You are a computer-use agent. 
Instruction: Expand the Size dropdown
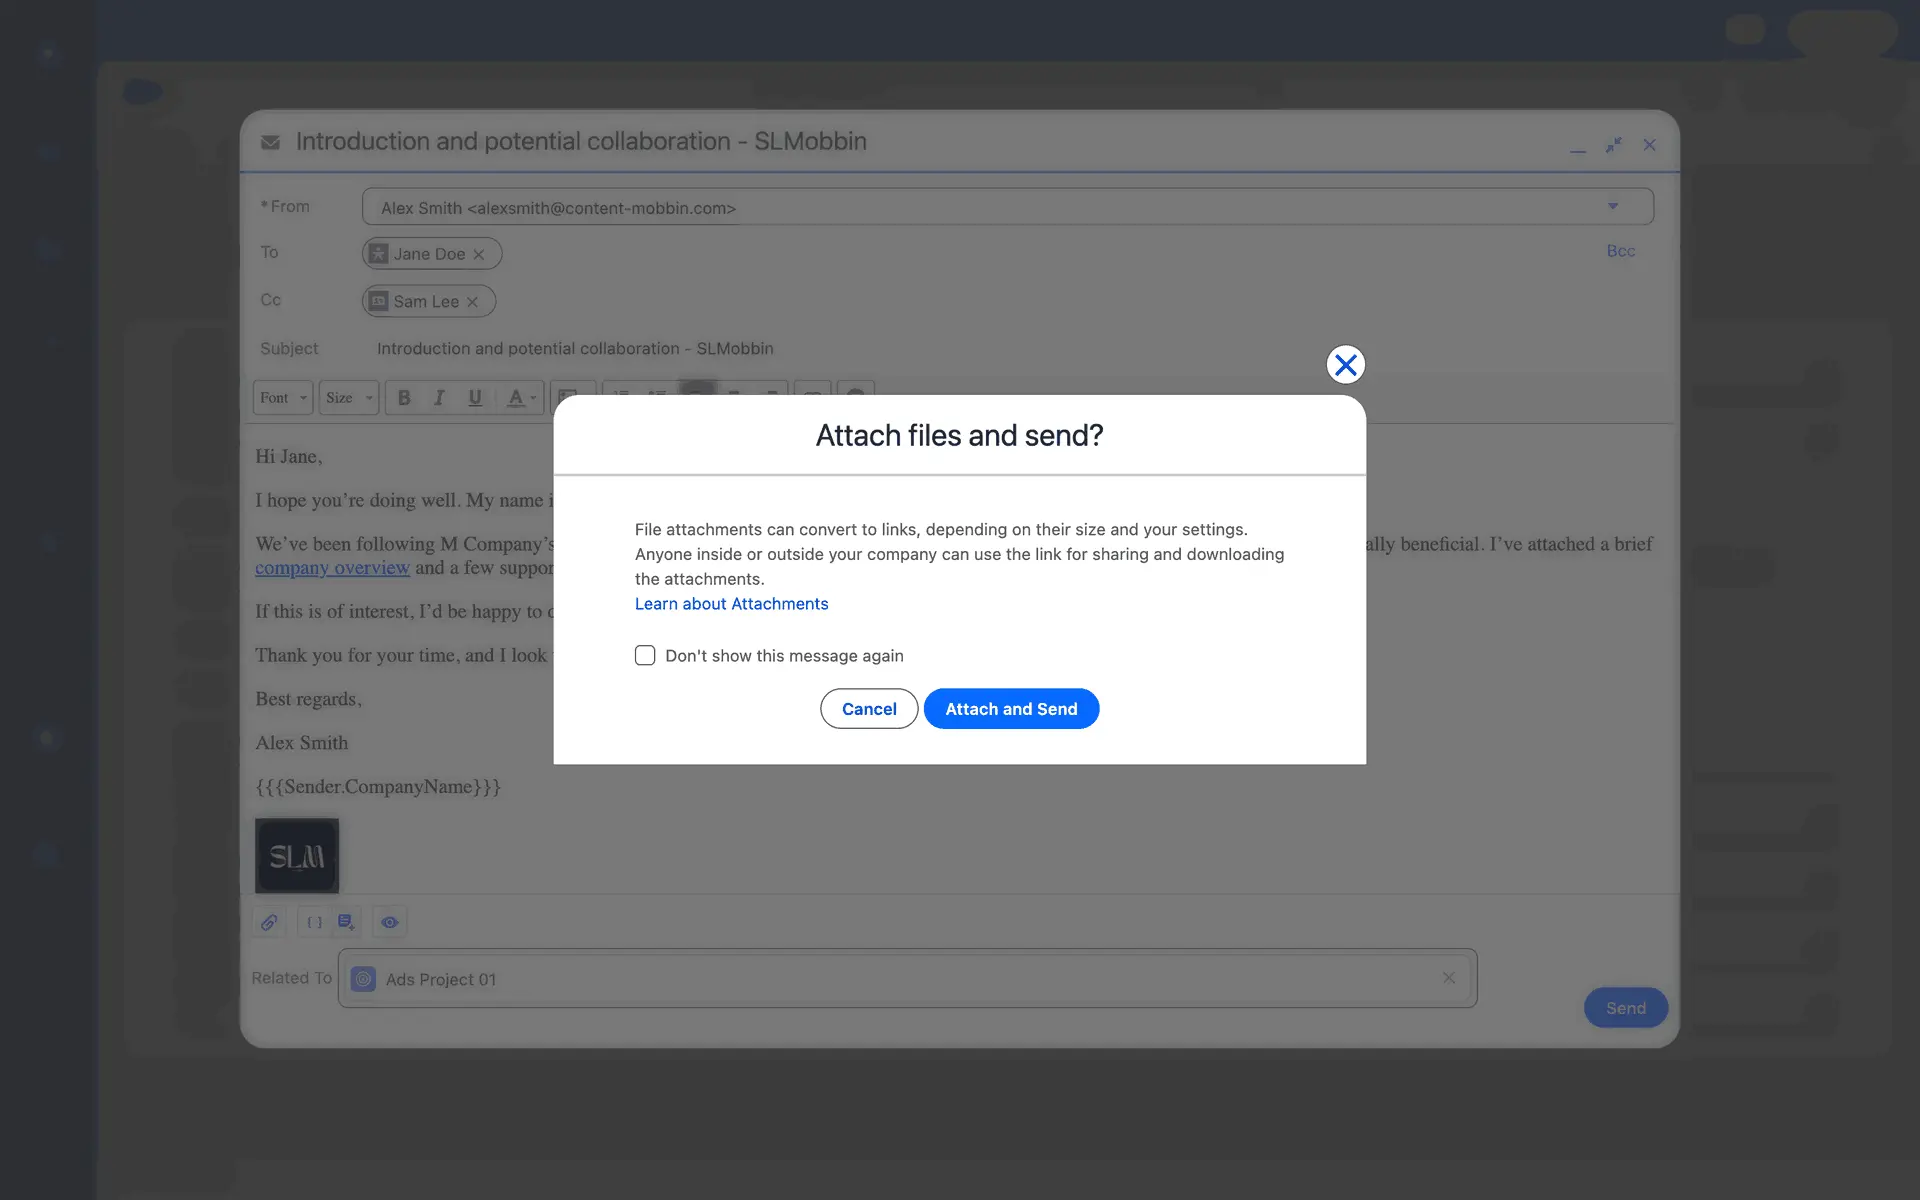click(349, 398)
